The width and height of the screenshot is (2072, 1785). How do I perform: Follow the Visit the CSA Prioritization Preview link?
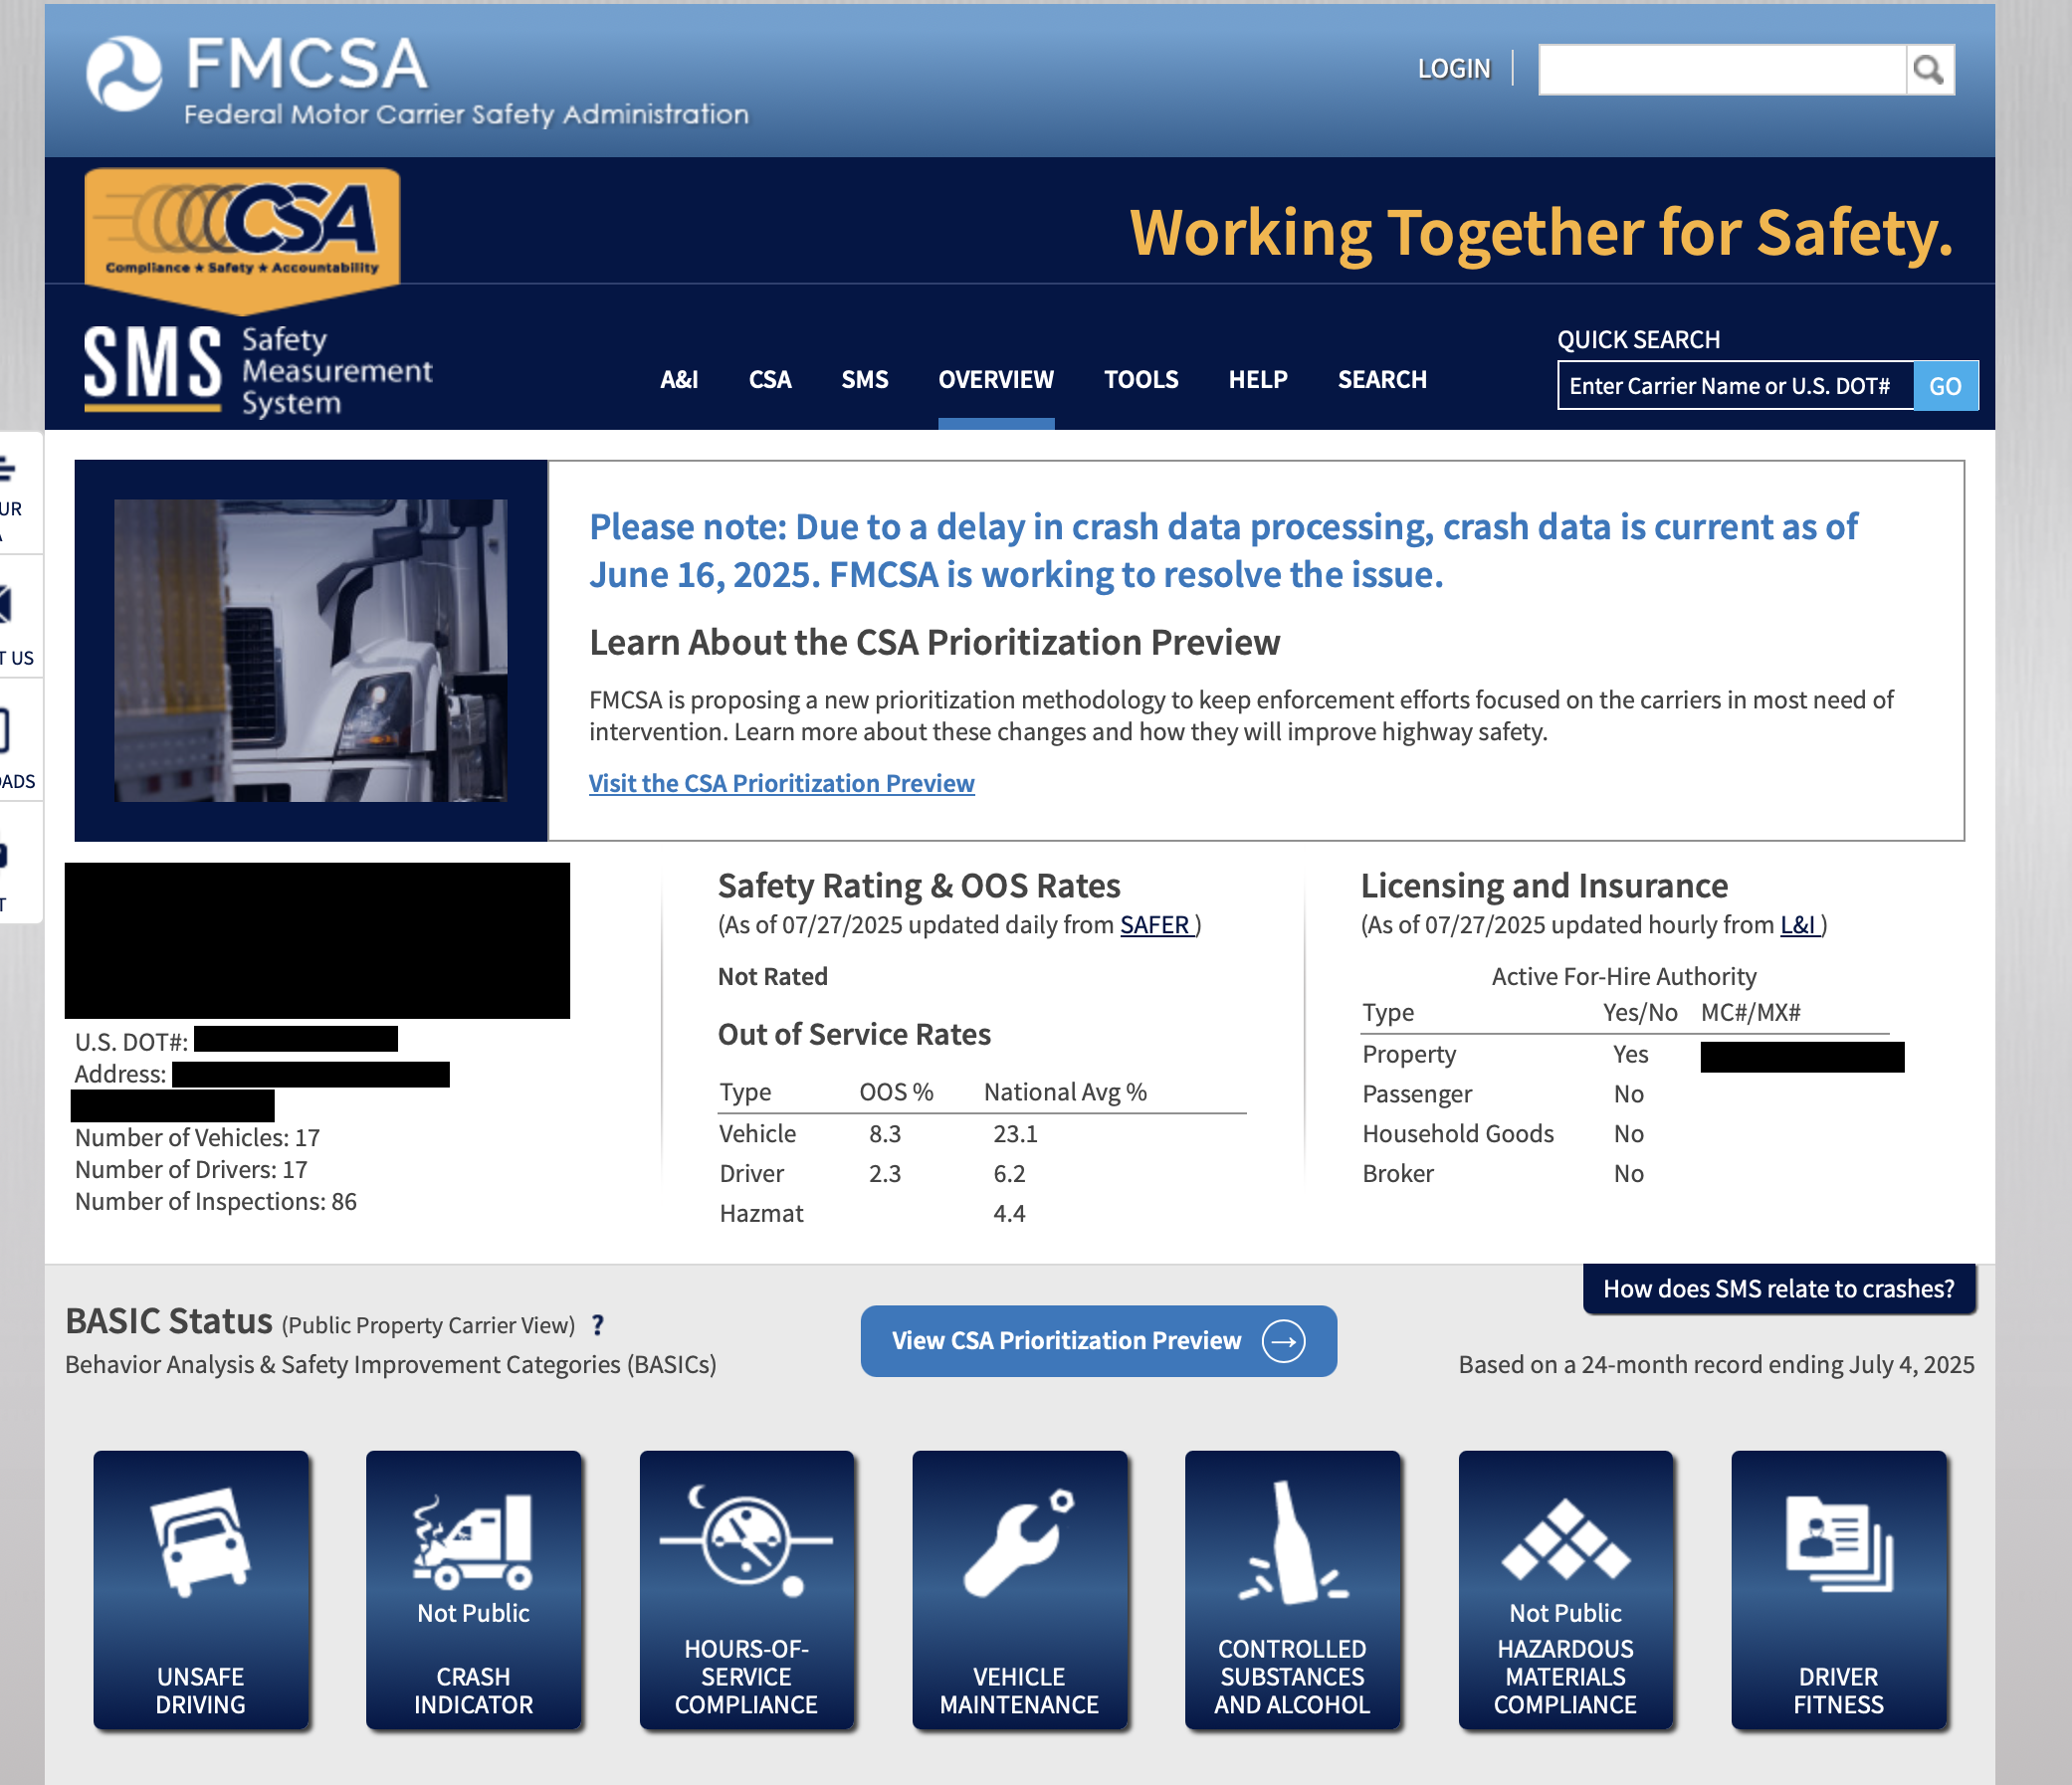(781, 782)
